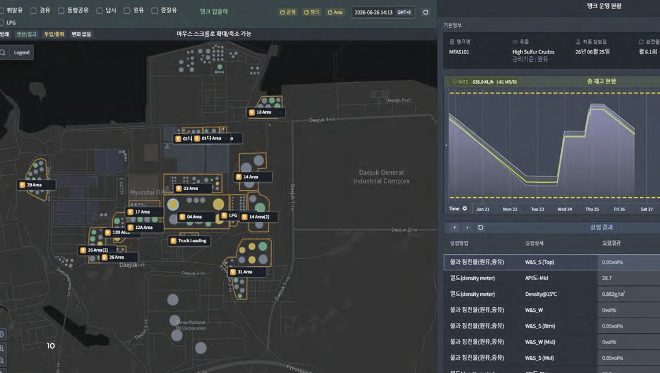Select the W&S_S (Mid) result row
This screenshot has height=373, width=660.
[x=552, y=358]
